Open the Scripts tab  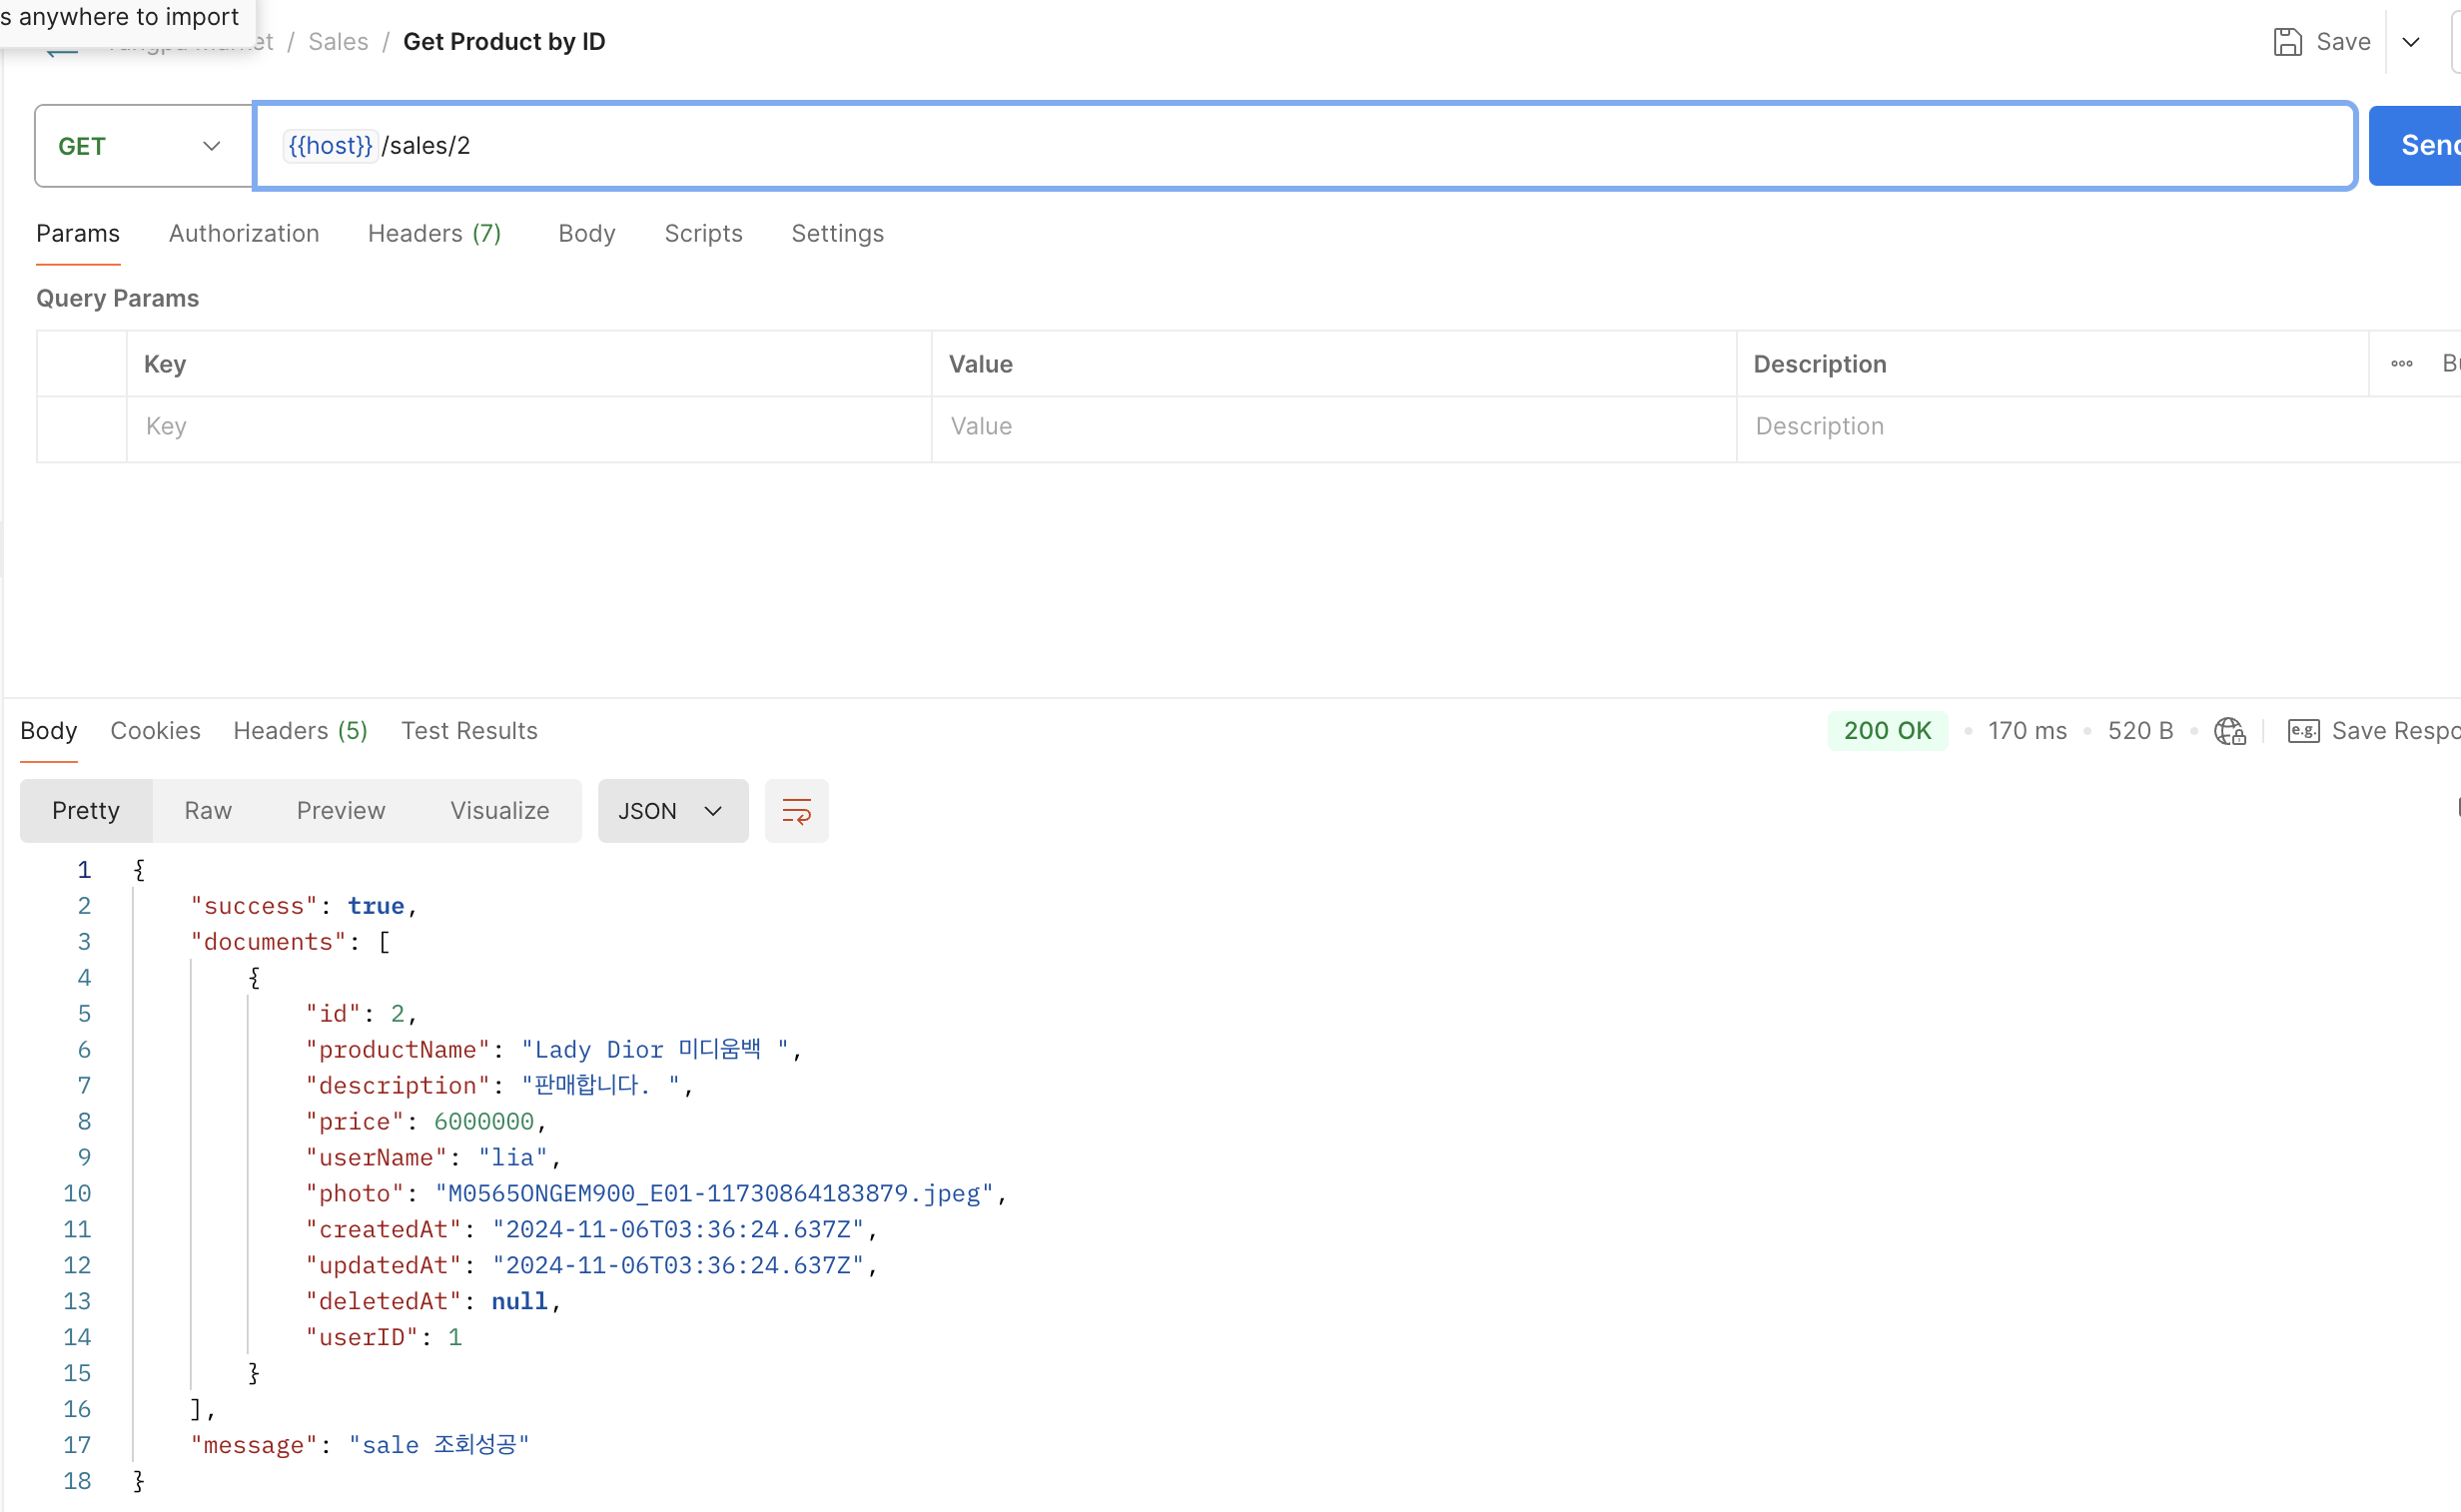[703, 233]
